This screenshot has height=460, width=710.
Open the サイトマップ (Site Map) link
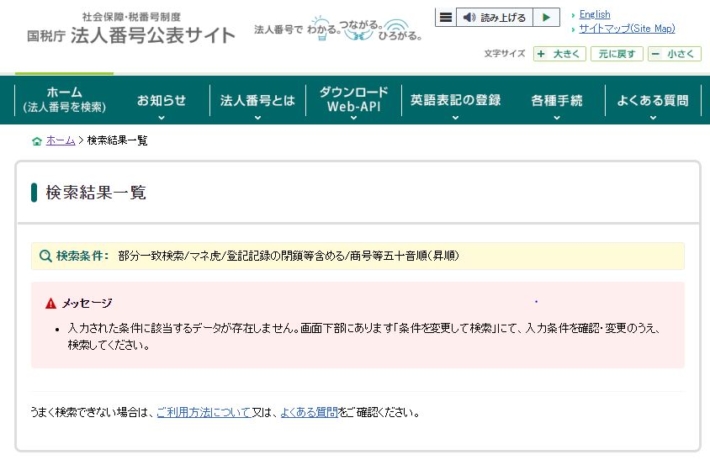tap(627, 29)
